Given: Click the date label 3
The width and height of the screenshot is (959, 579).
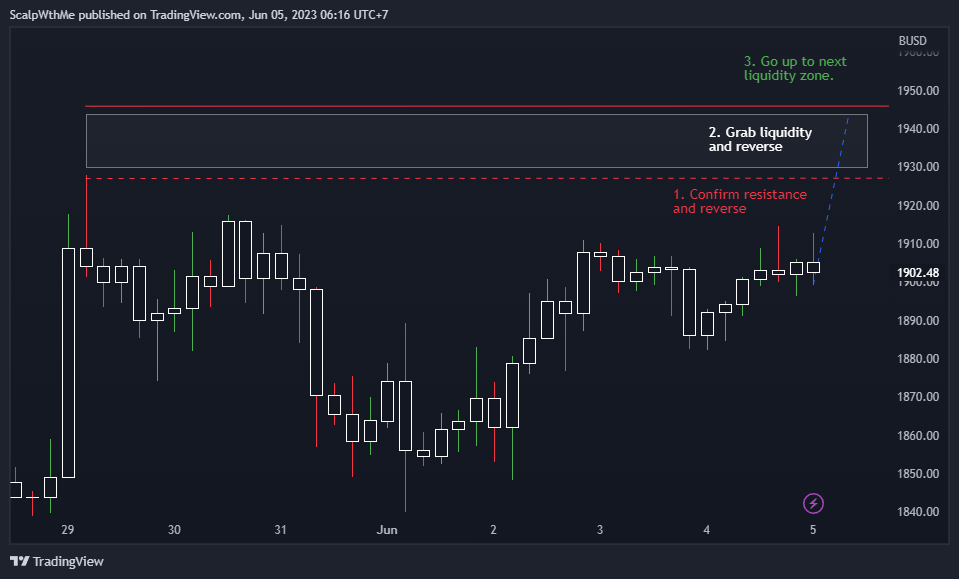Looking at the screenshot, I should [600, 529].
